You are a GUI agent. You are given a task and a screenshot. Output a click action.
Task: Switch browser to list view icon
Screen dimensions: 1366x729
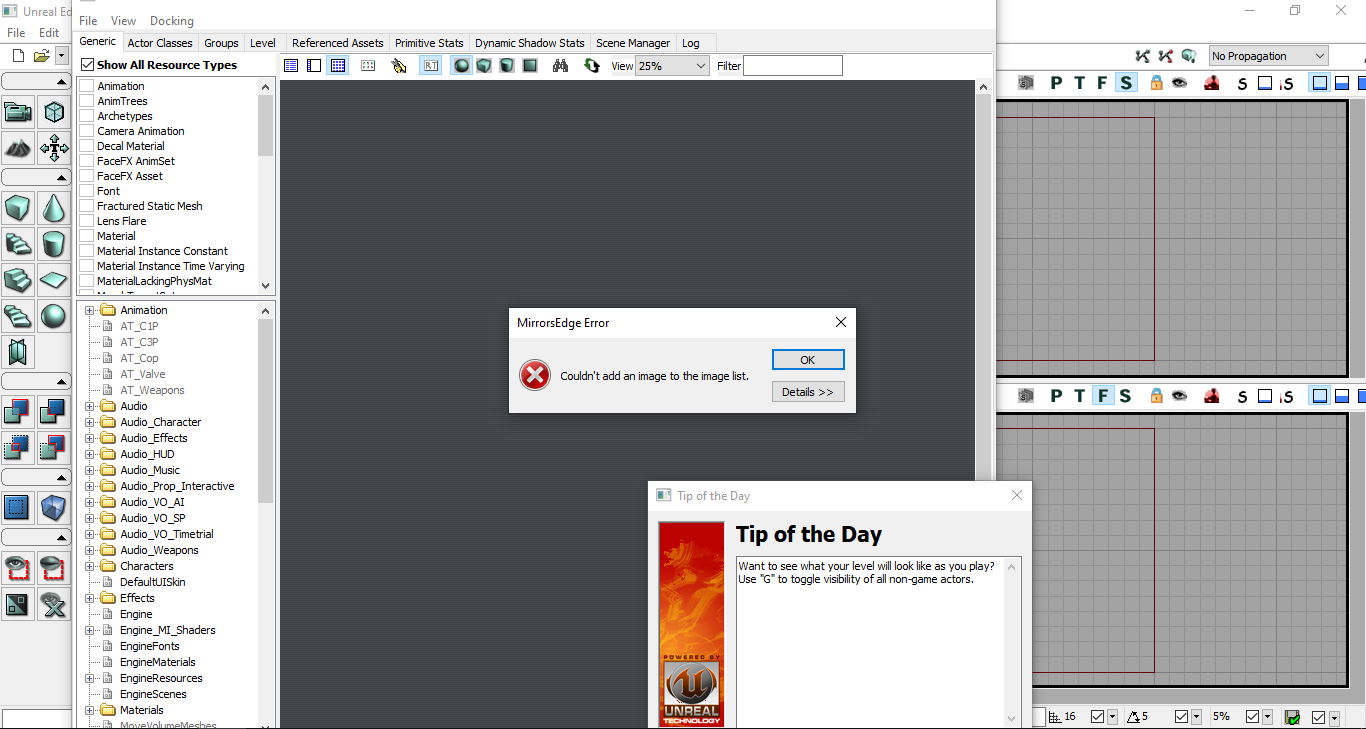[291, 66]
